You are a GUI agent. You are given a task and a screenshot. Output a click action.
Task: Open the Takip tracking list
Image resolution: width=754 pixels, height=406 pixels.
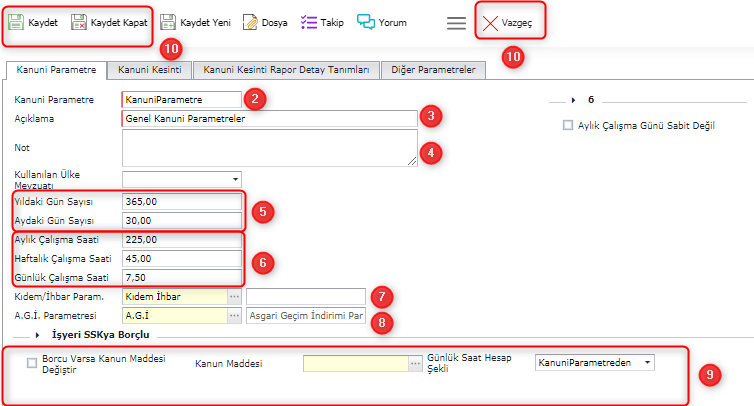coord(309,22)
